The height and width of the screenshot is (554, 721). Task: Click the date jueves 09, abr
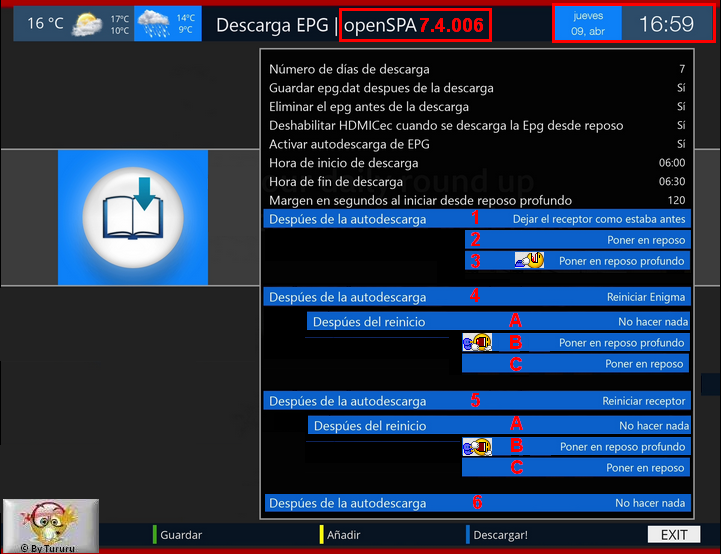[588, 23]
